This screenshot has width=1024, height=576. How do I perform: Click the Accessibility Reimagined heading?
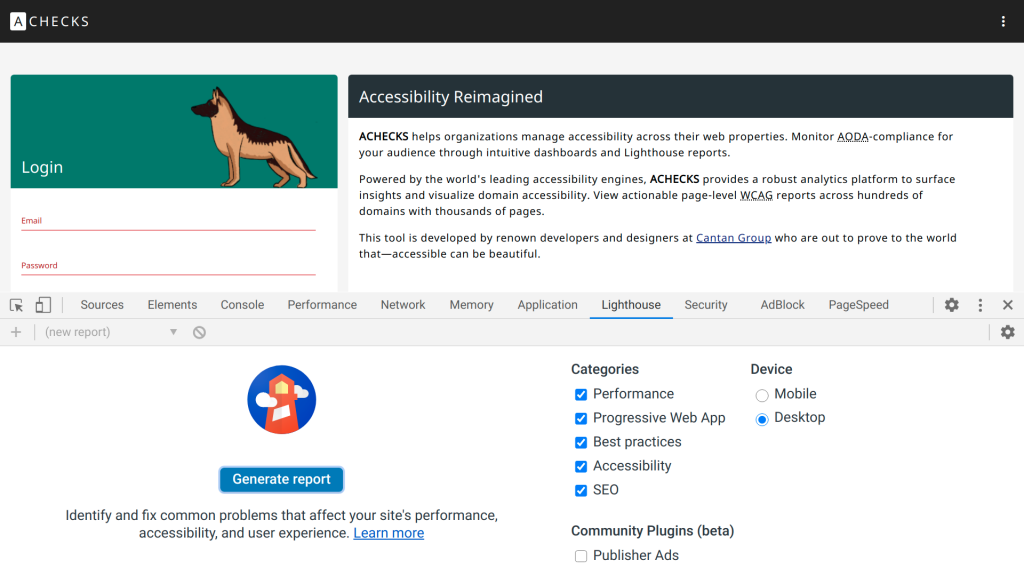pos(451,97)
